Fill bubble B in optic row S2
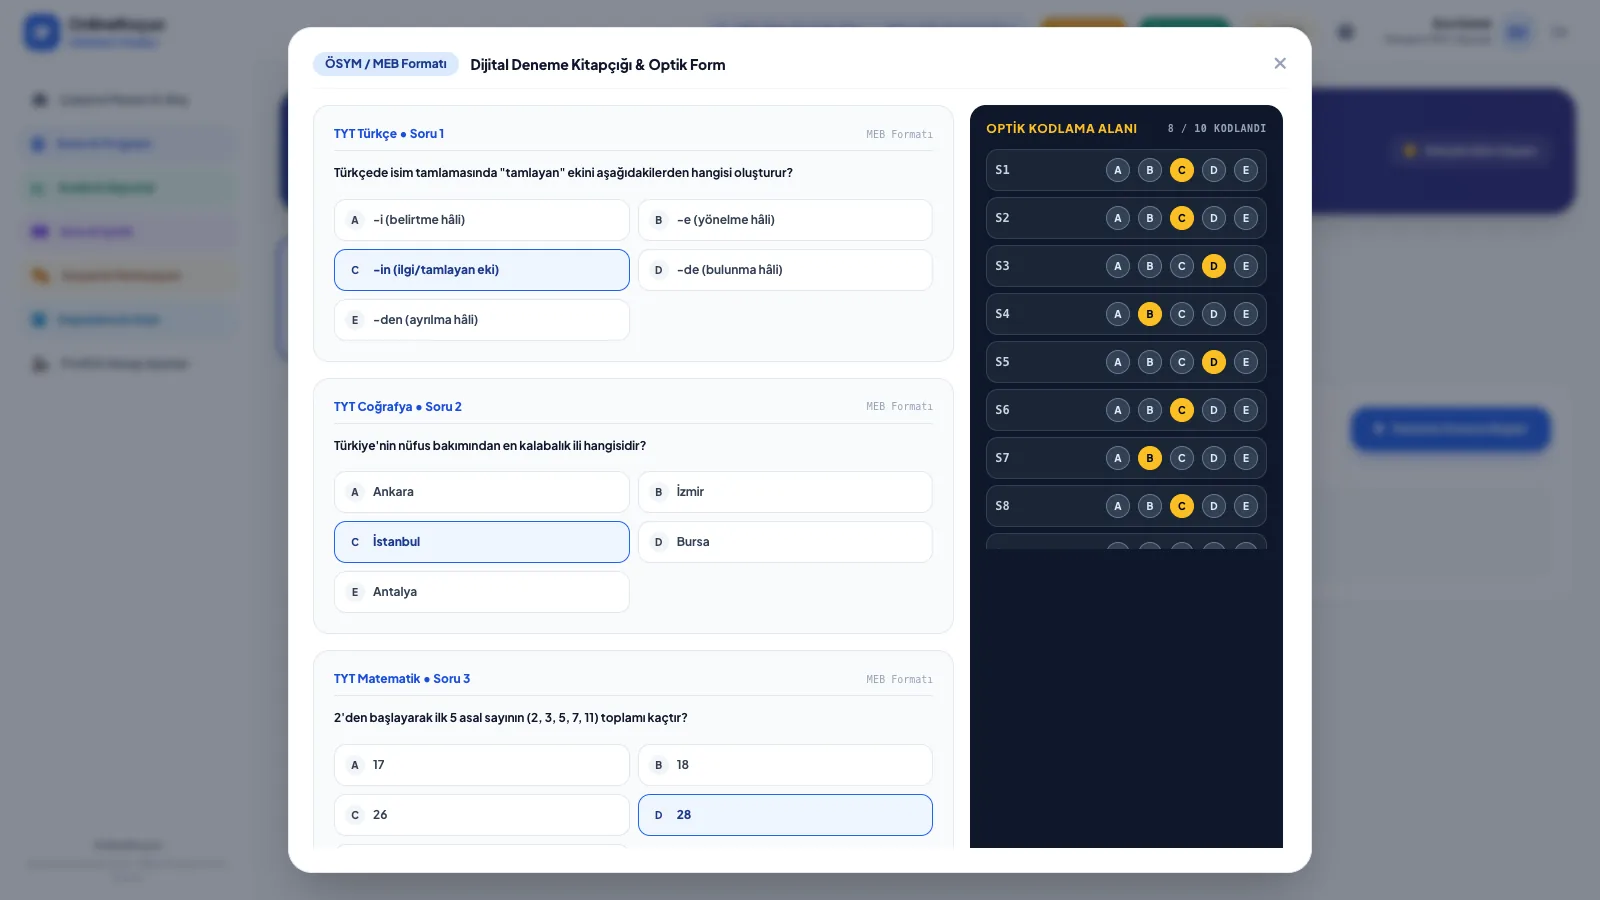1600x900 pixels. (x=1150, y=218)
